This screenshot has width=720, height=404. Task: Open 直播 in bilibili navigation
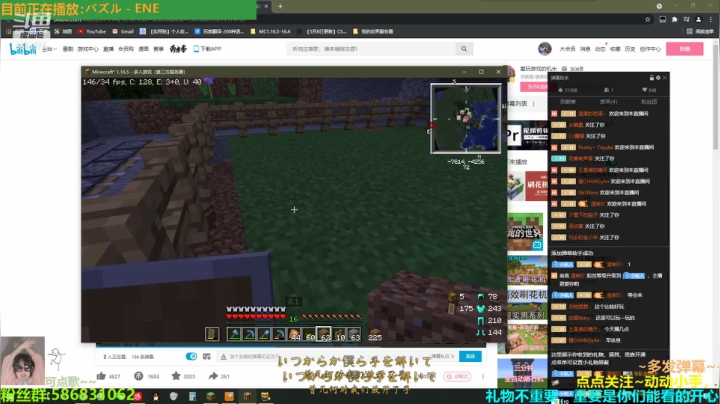108,49
